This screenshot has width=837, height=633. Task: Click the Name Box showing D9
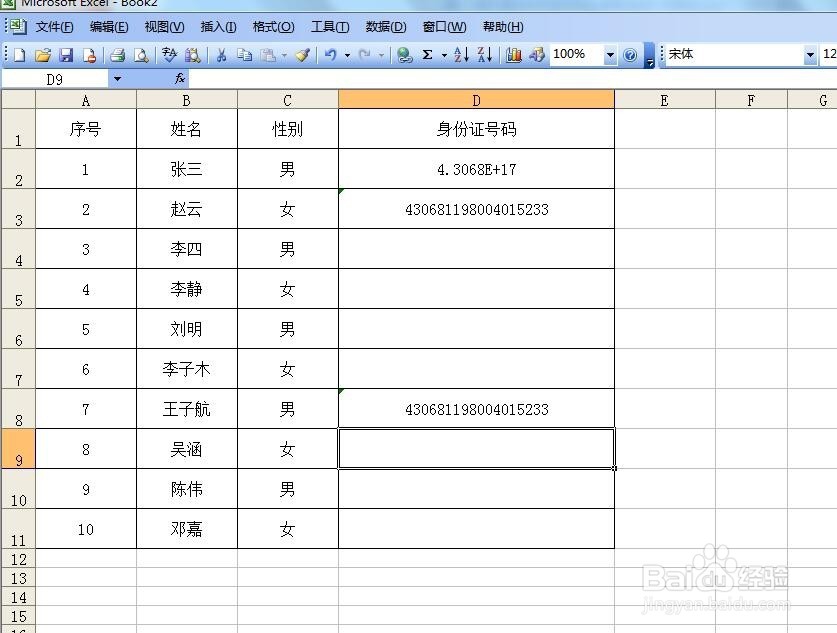[55, 80]
